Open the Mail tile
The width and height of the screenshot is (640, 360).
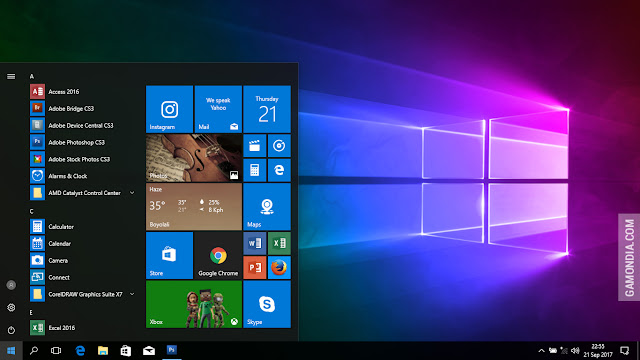click(218, 109)
